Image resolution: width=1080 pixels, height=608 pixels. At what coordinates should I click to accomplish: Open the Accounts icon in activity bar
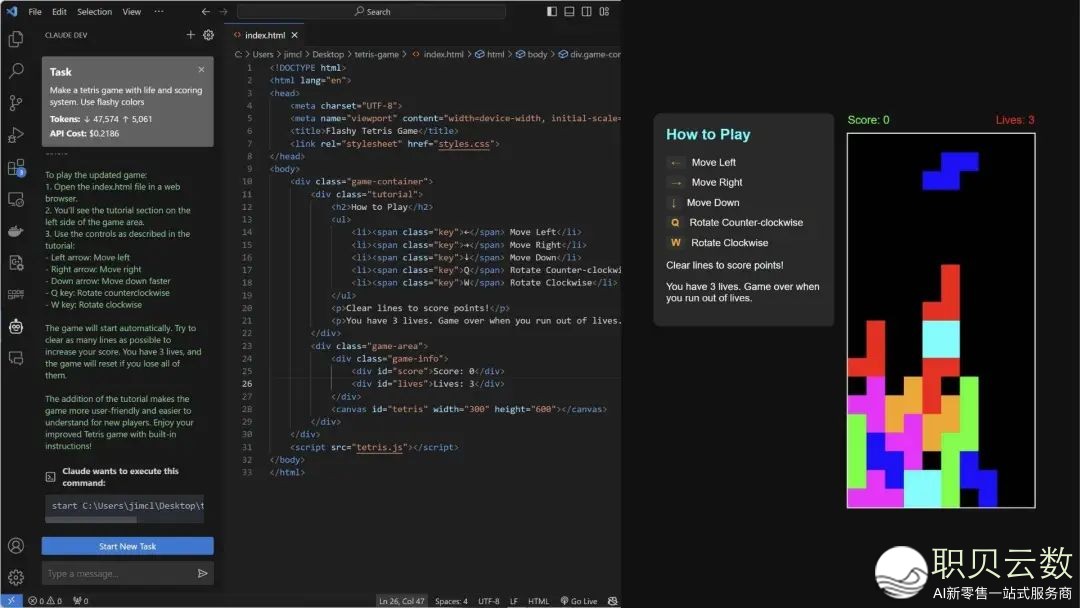(x=15, y=546)
